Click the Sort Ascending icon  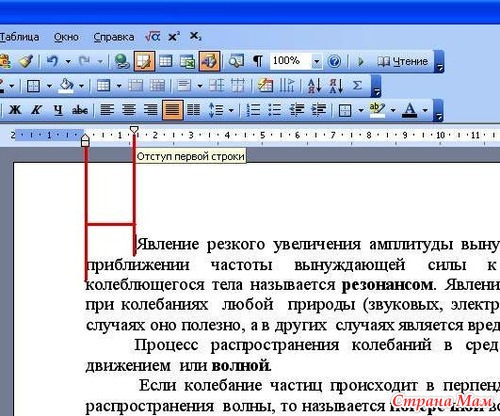tap(314, 86)
